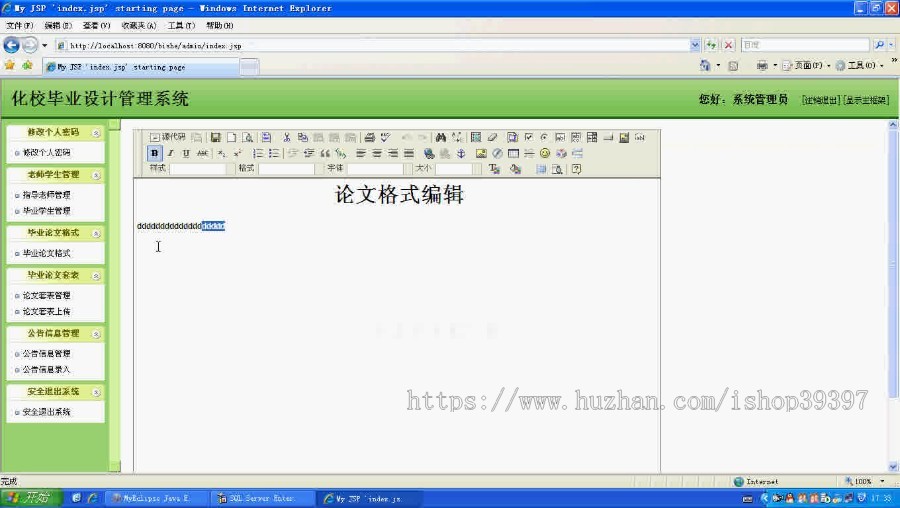Toggle Bold formatting
The image size is (900, 508).
pyautogui.click(x=154, y=153)
